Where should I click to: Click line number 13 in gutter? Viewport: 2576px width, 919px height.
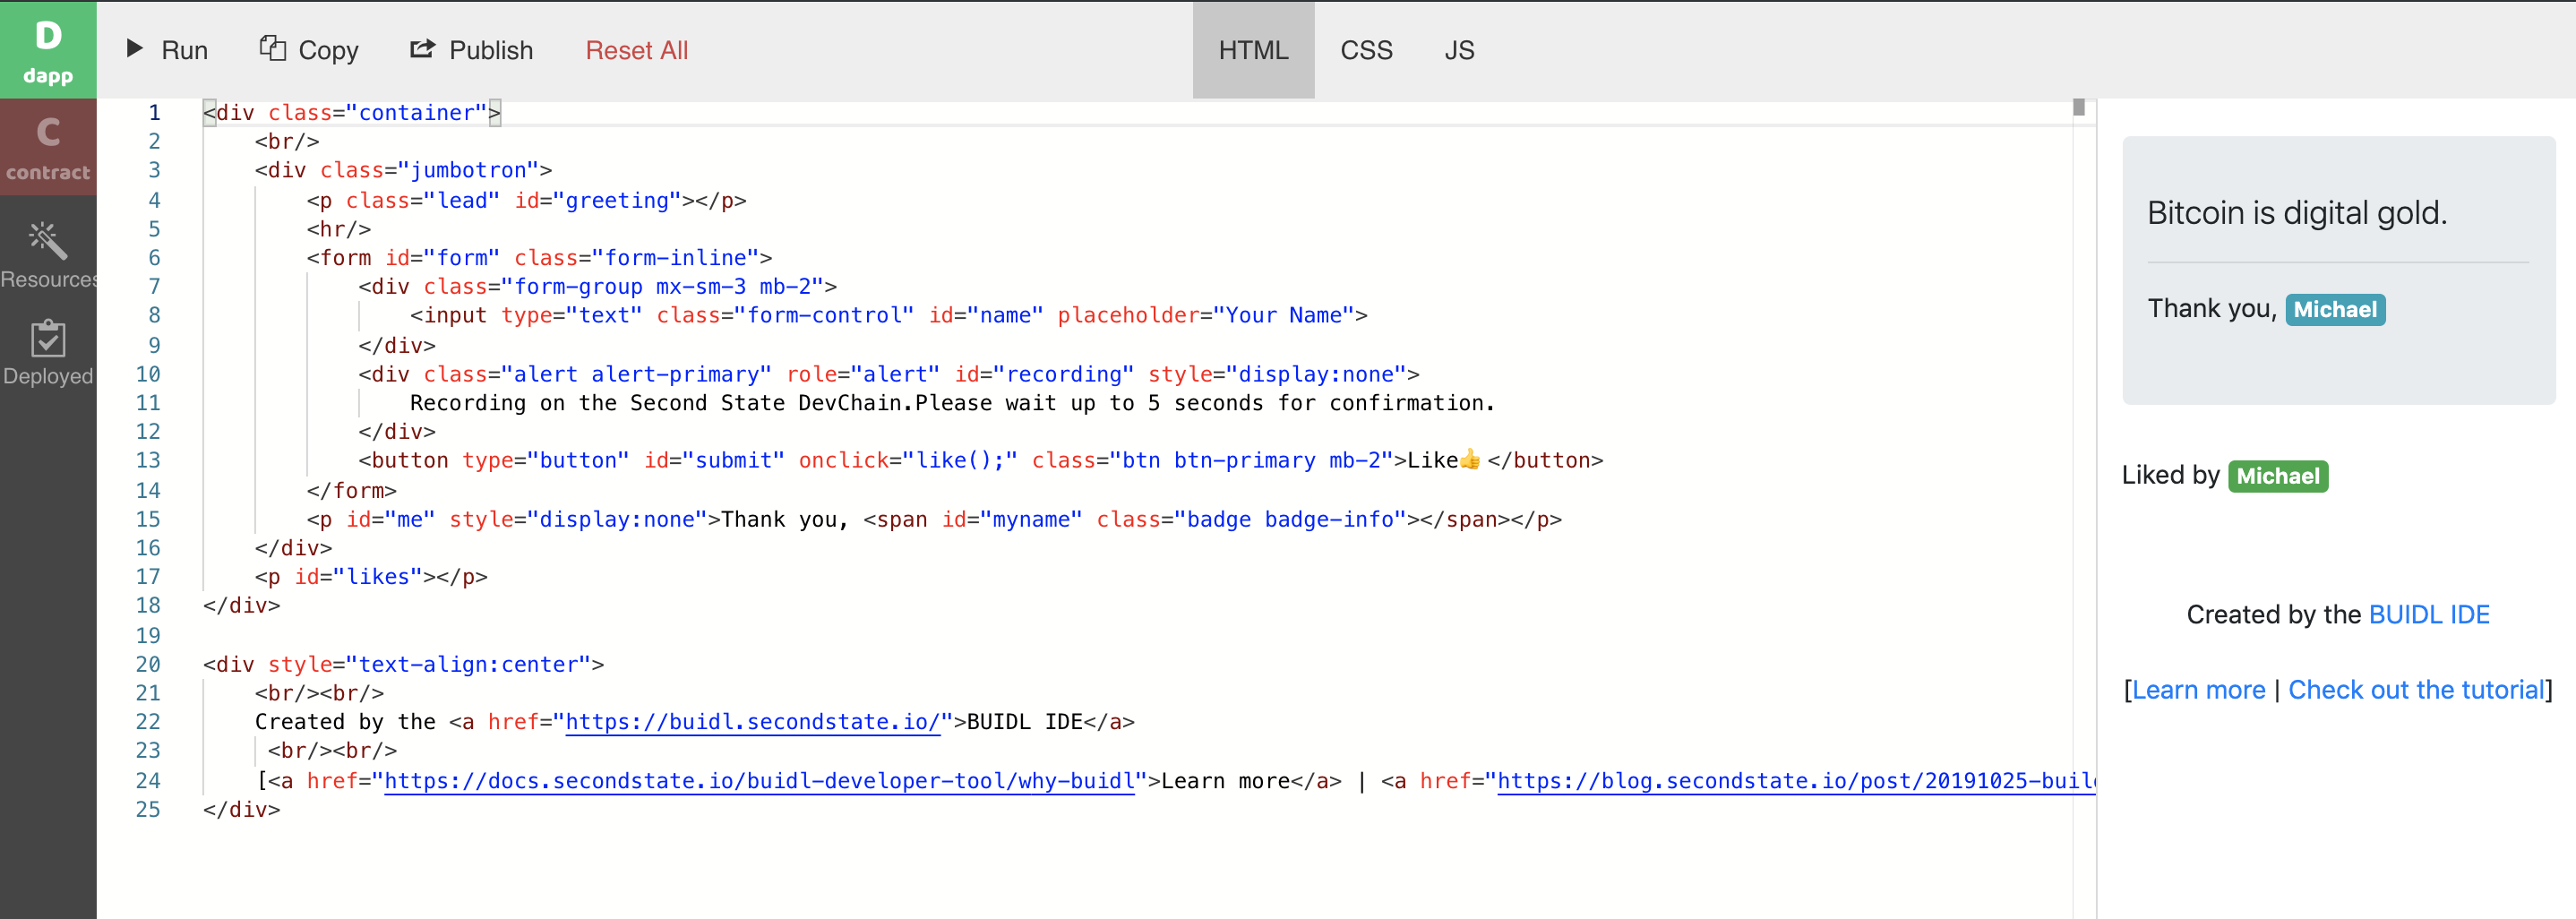pyautogui.click(x=148, y=460)
